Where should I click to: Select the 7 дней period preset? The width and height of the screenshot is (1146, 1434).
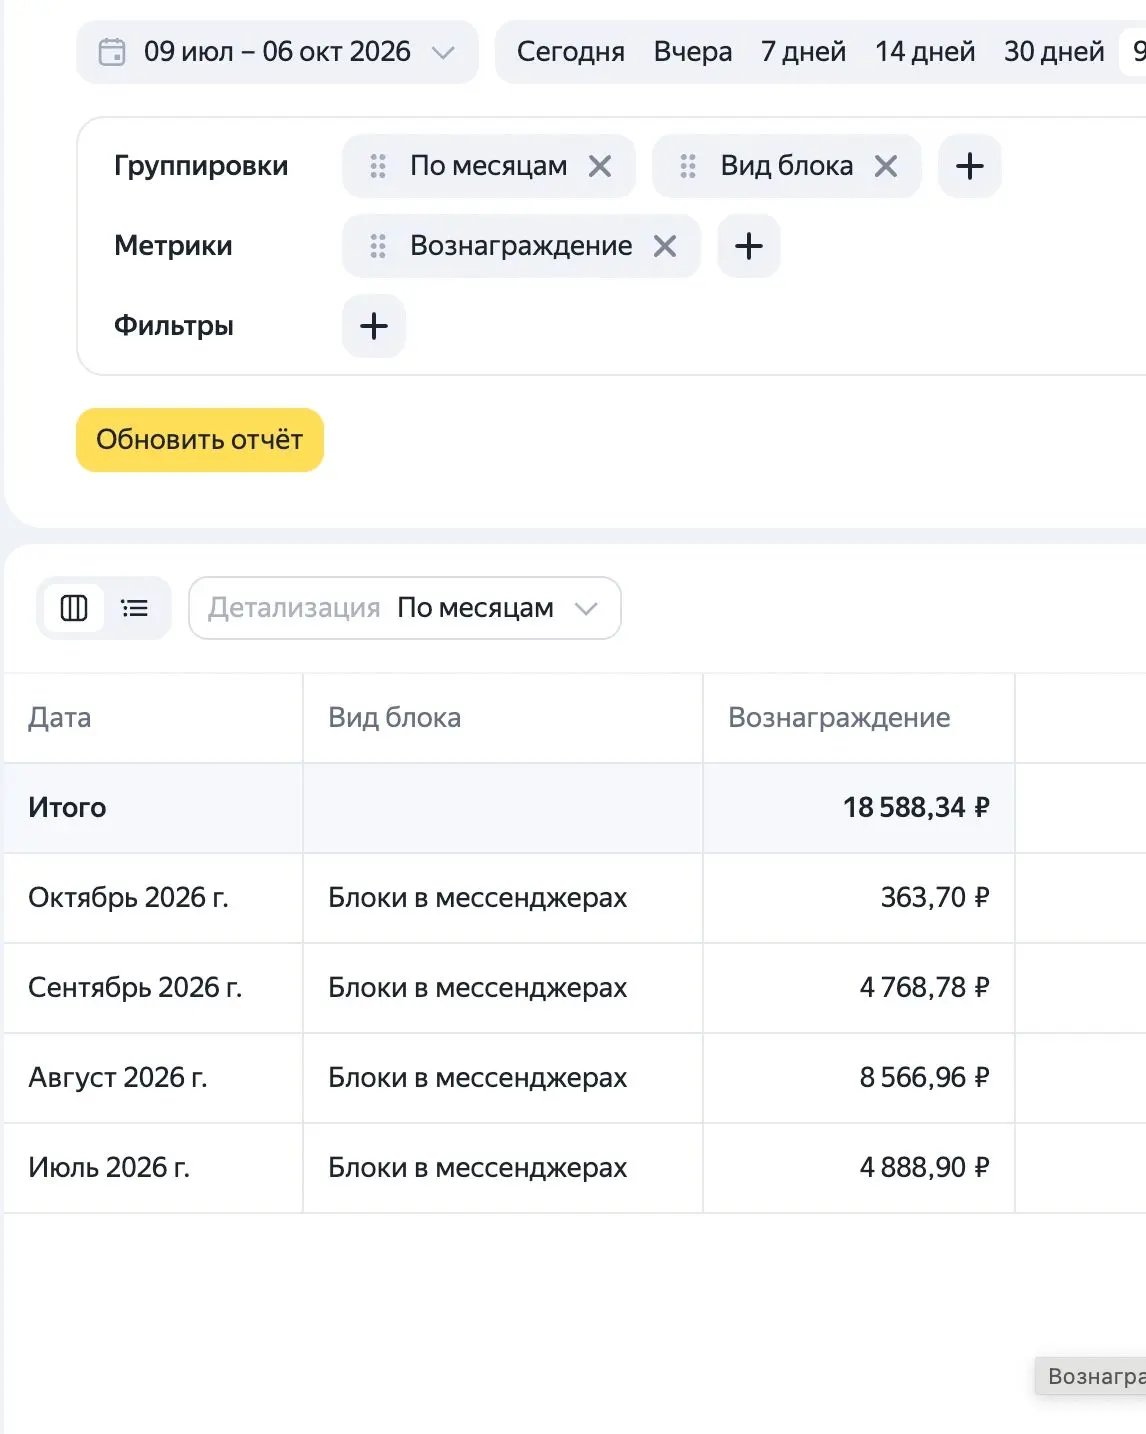(x=803, y=52)
